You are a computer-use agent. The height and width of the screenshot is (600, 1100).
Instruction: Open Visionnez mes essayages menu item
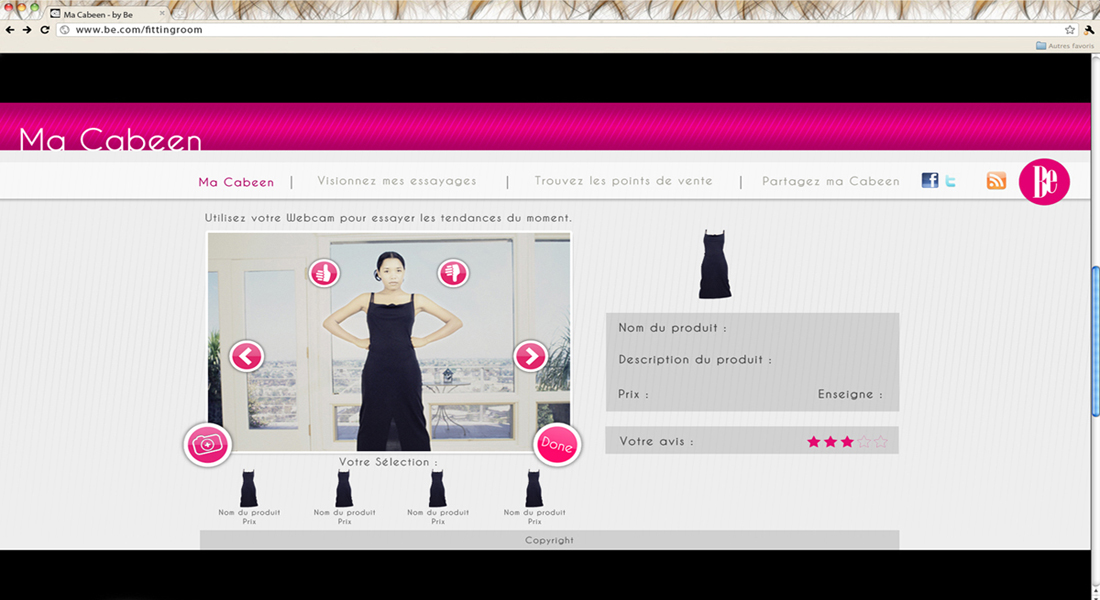point(396,181)
